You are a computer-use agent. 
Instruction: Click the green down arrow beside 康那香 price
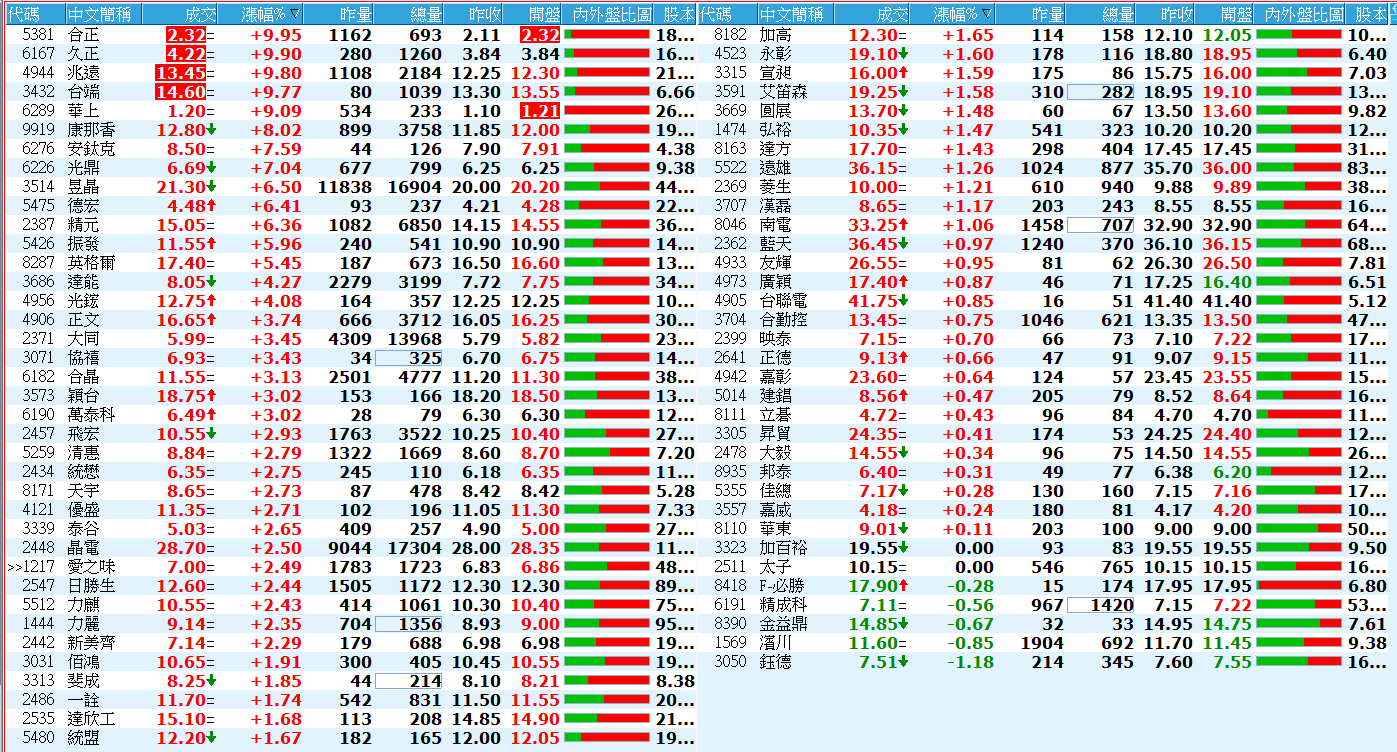click(x=212, y=130)
